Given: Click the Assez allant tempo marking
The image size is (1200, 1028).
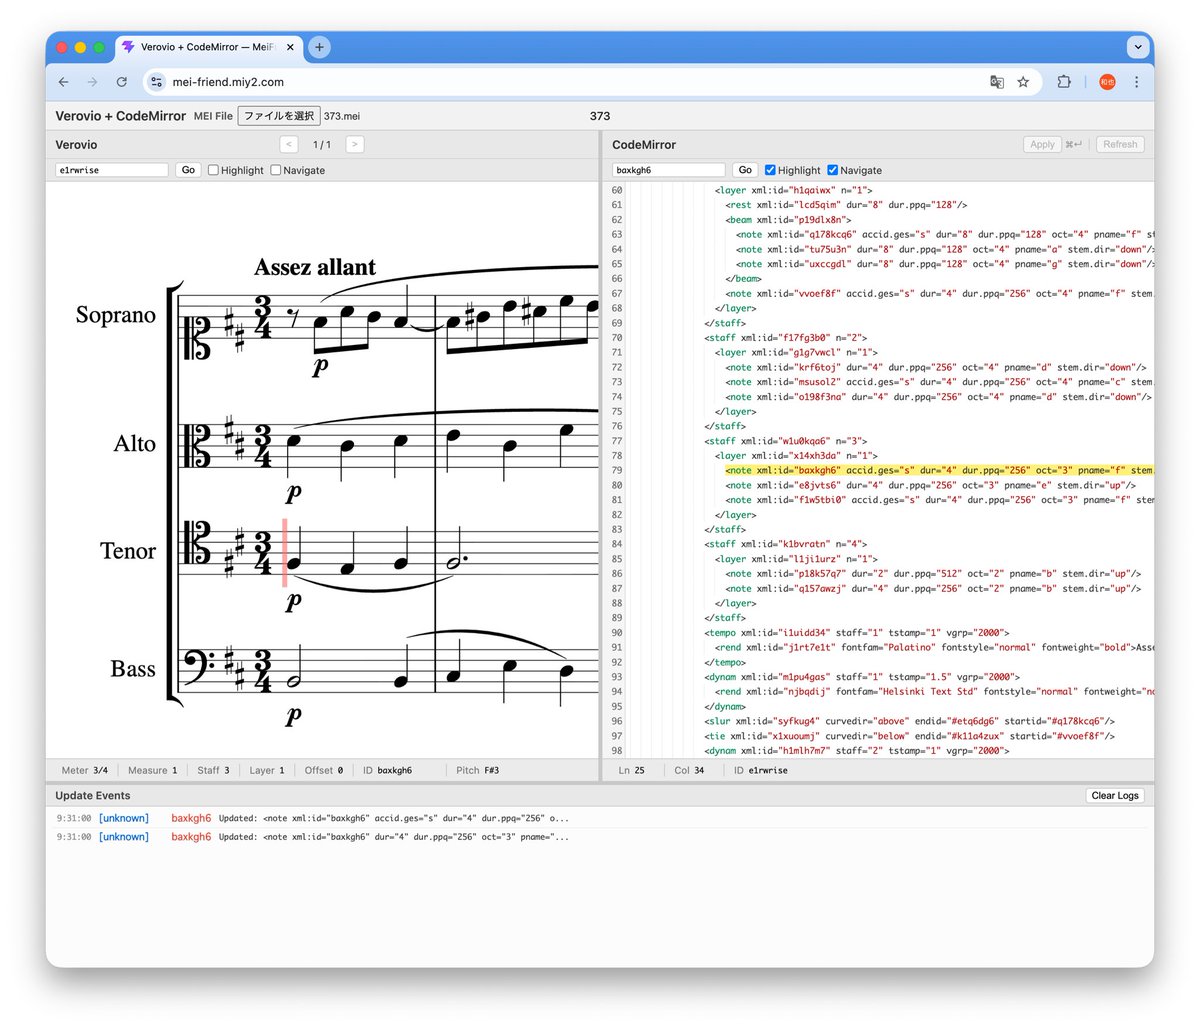Looking at the screenshot, I should pyautogui.click(x=315, y=267).
